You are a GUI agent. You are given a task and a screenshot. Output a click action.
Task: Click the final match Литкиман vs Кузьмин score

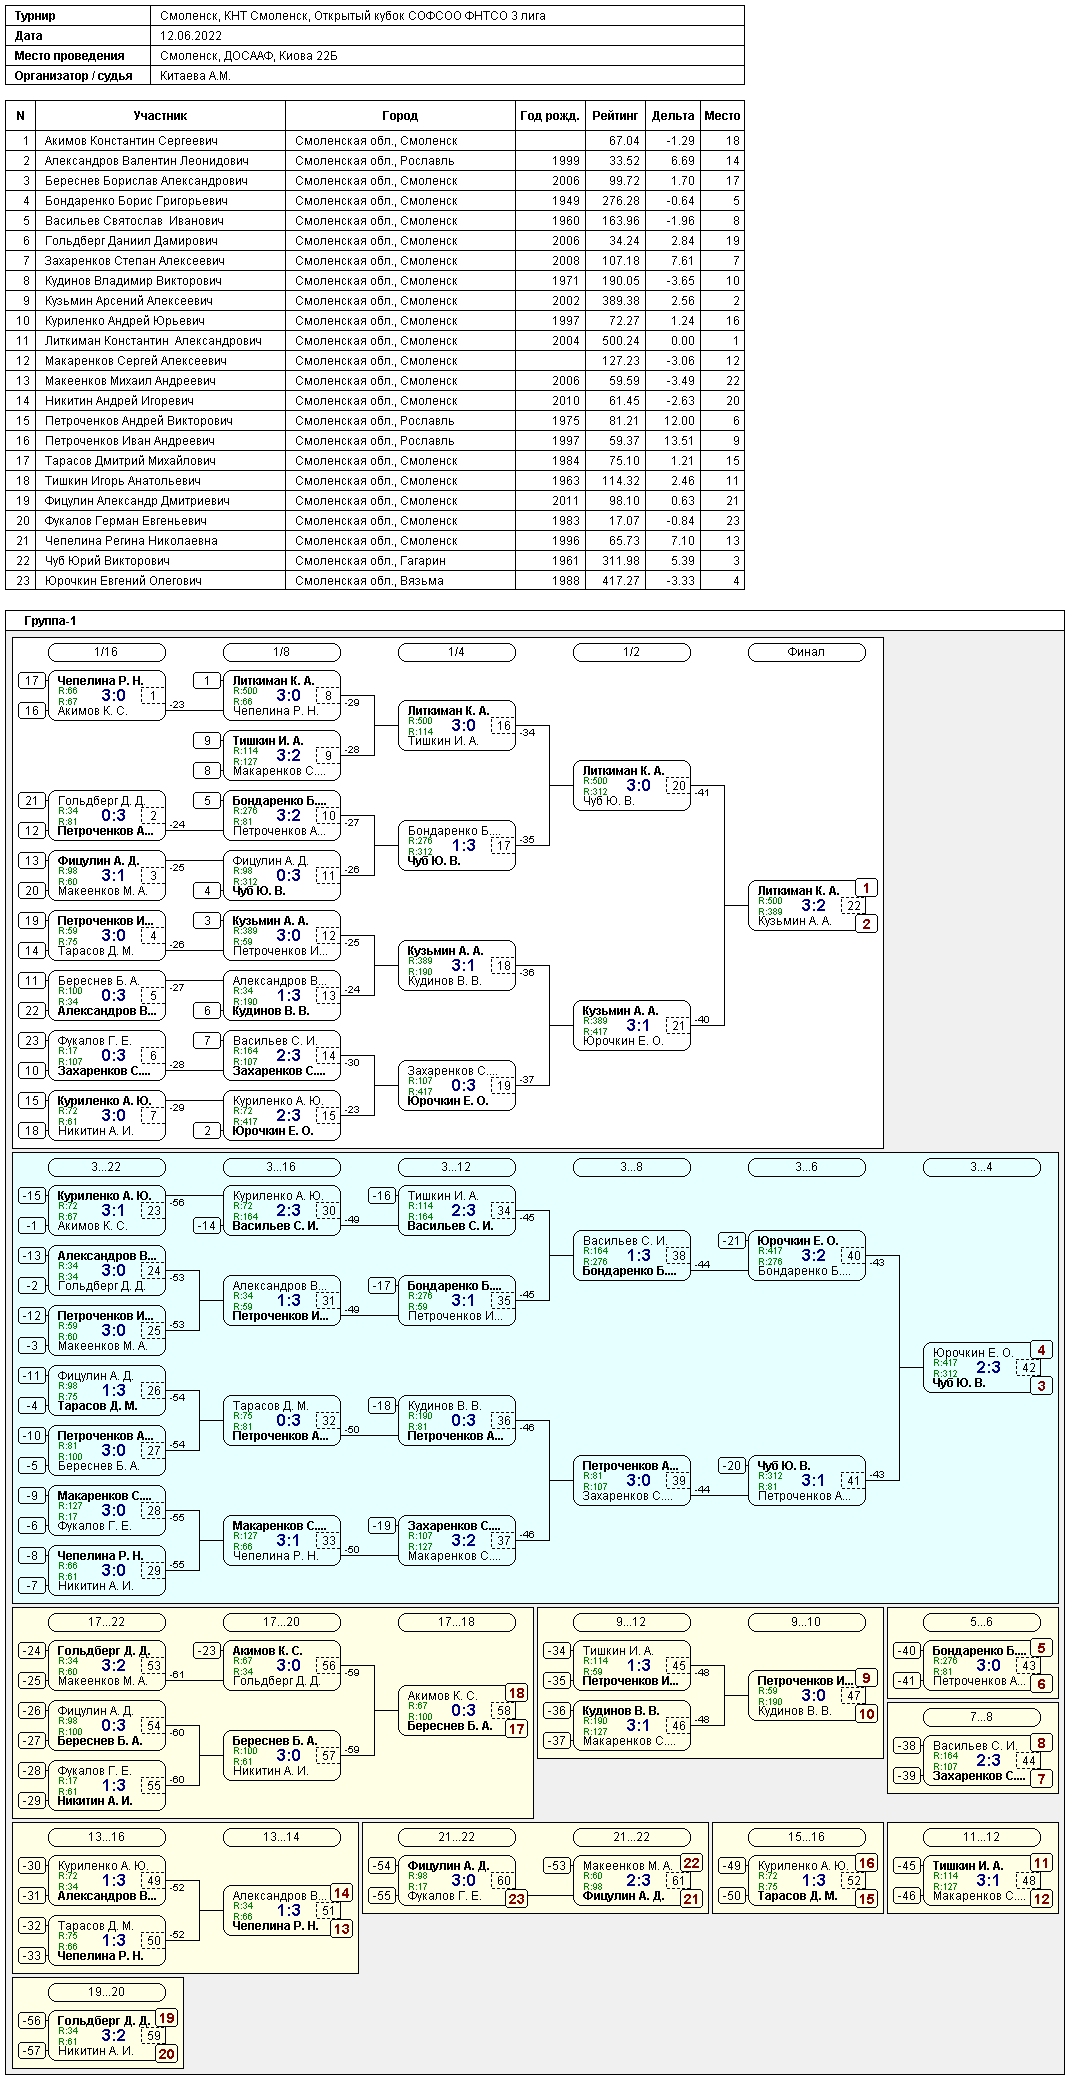(x=813, y=906)
